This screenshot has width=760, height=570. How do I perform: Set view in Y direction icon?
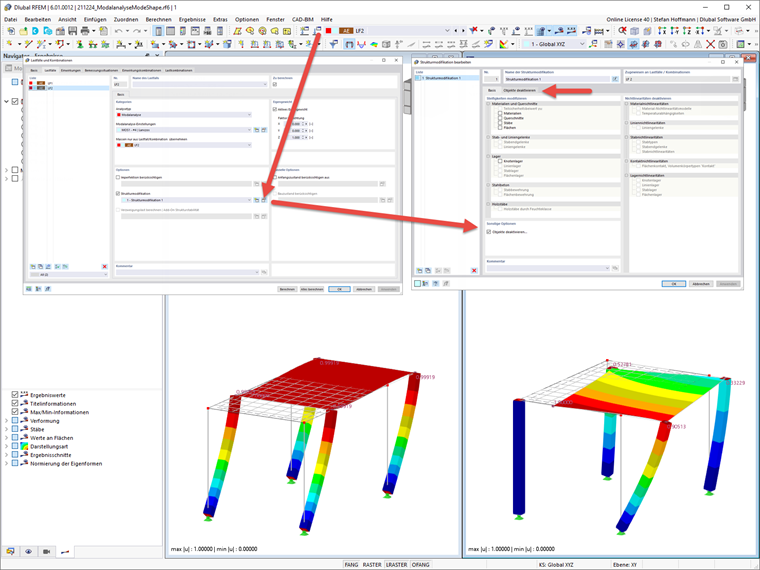tap(674, 31)
